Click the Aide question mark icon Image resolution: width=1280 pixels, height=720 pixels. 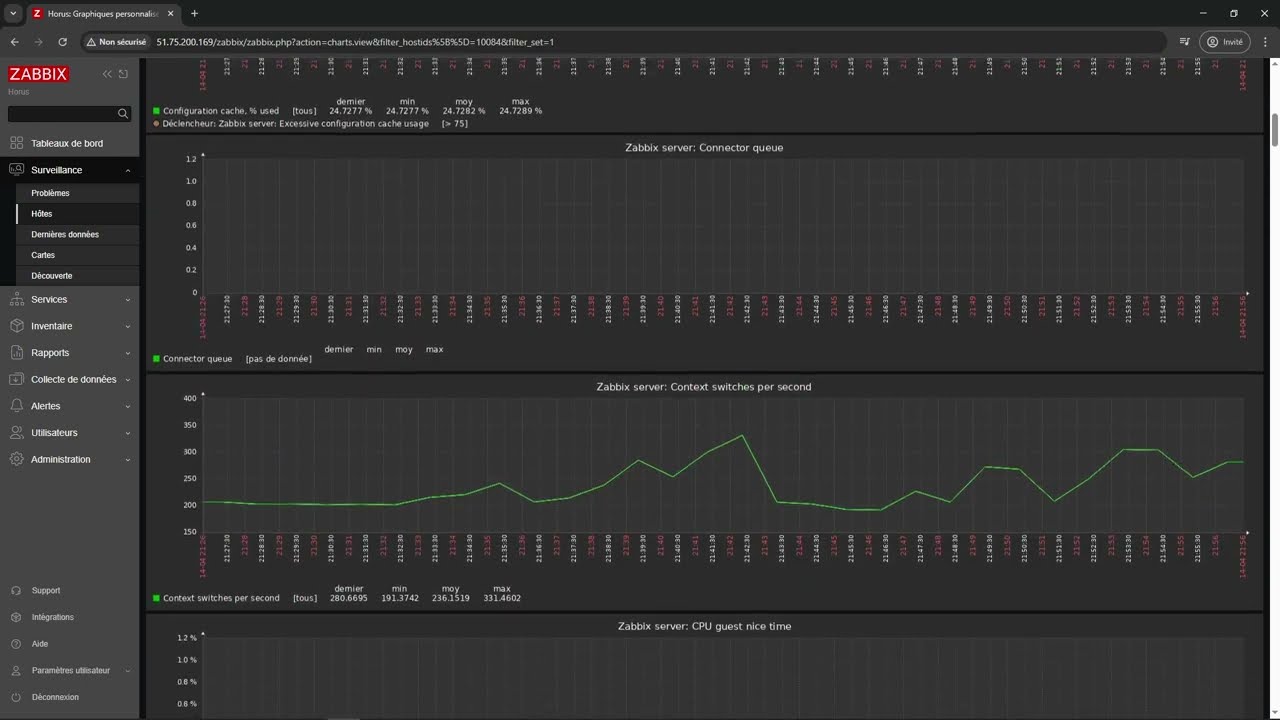[16, 644]
